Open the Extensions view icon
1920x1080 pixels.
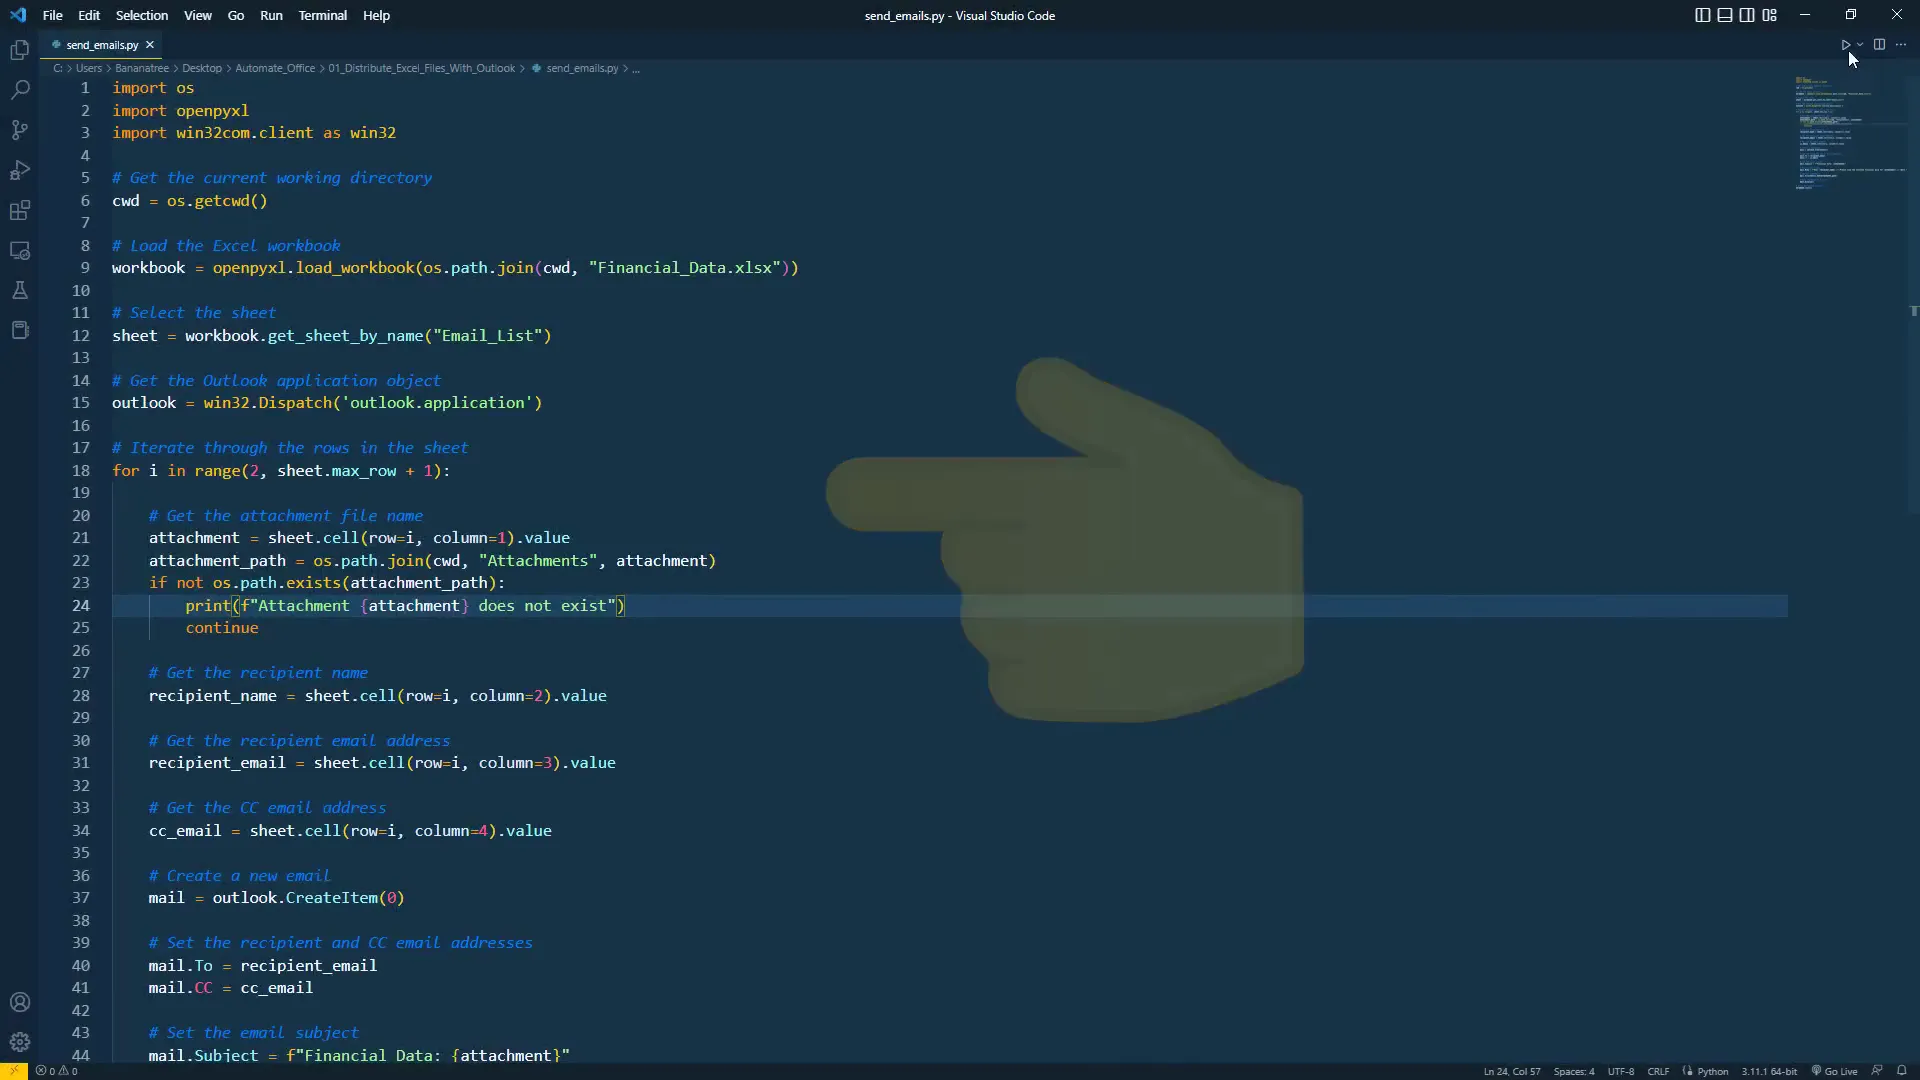point(20,211)
